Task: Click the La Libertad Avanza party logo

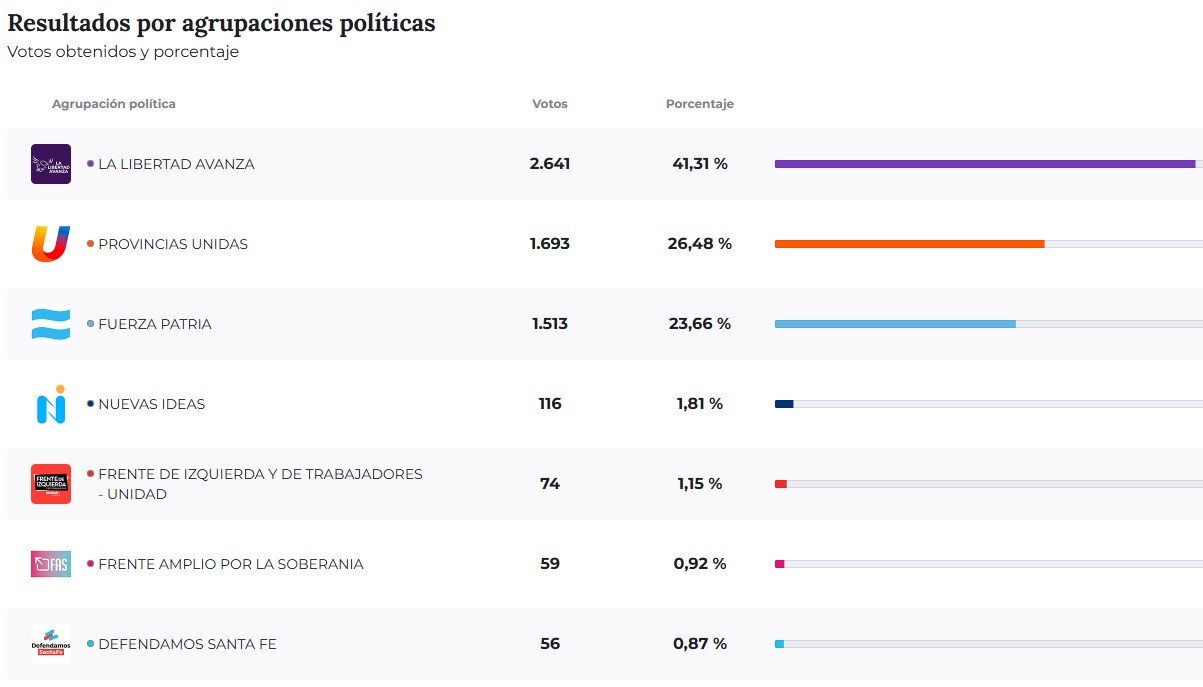Action: click(x=51, y=164)
